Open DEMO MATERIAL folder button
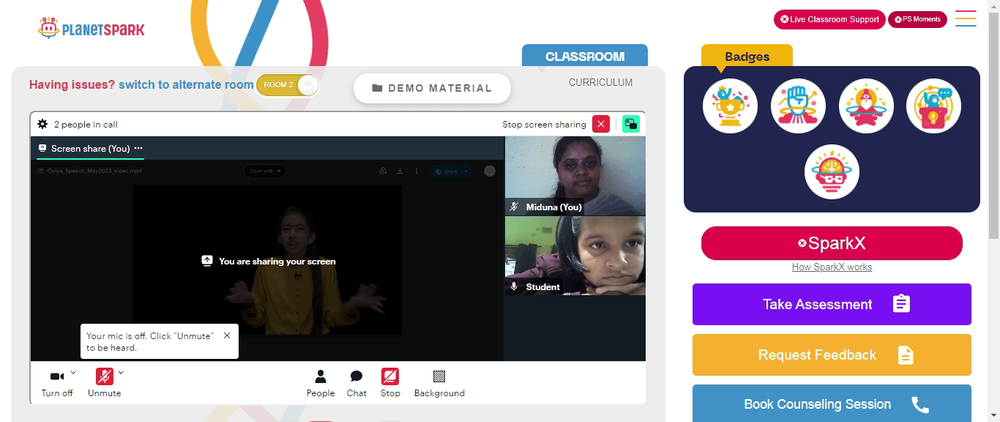 point(432,88)
